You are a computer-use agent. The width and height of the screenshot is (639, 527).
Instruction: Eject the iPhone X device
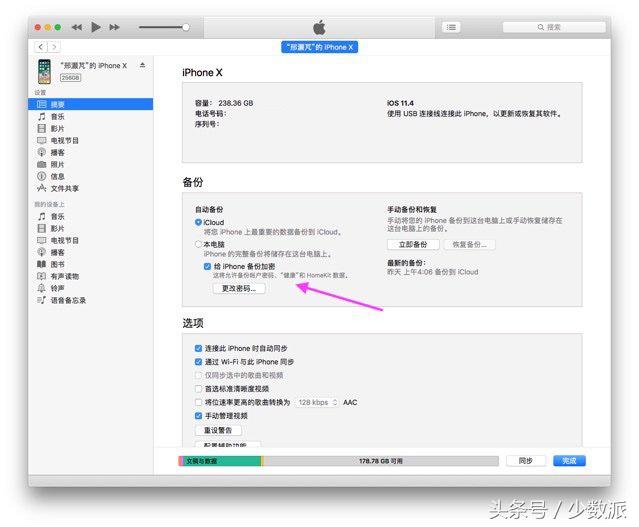pyautogui.click(x=142, y=65)
